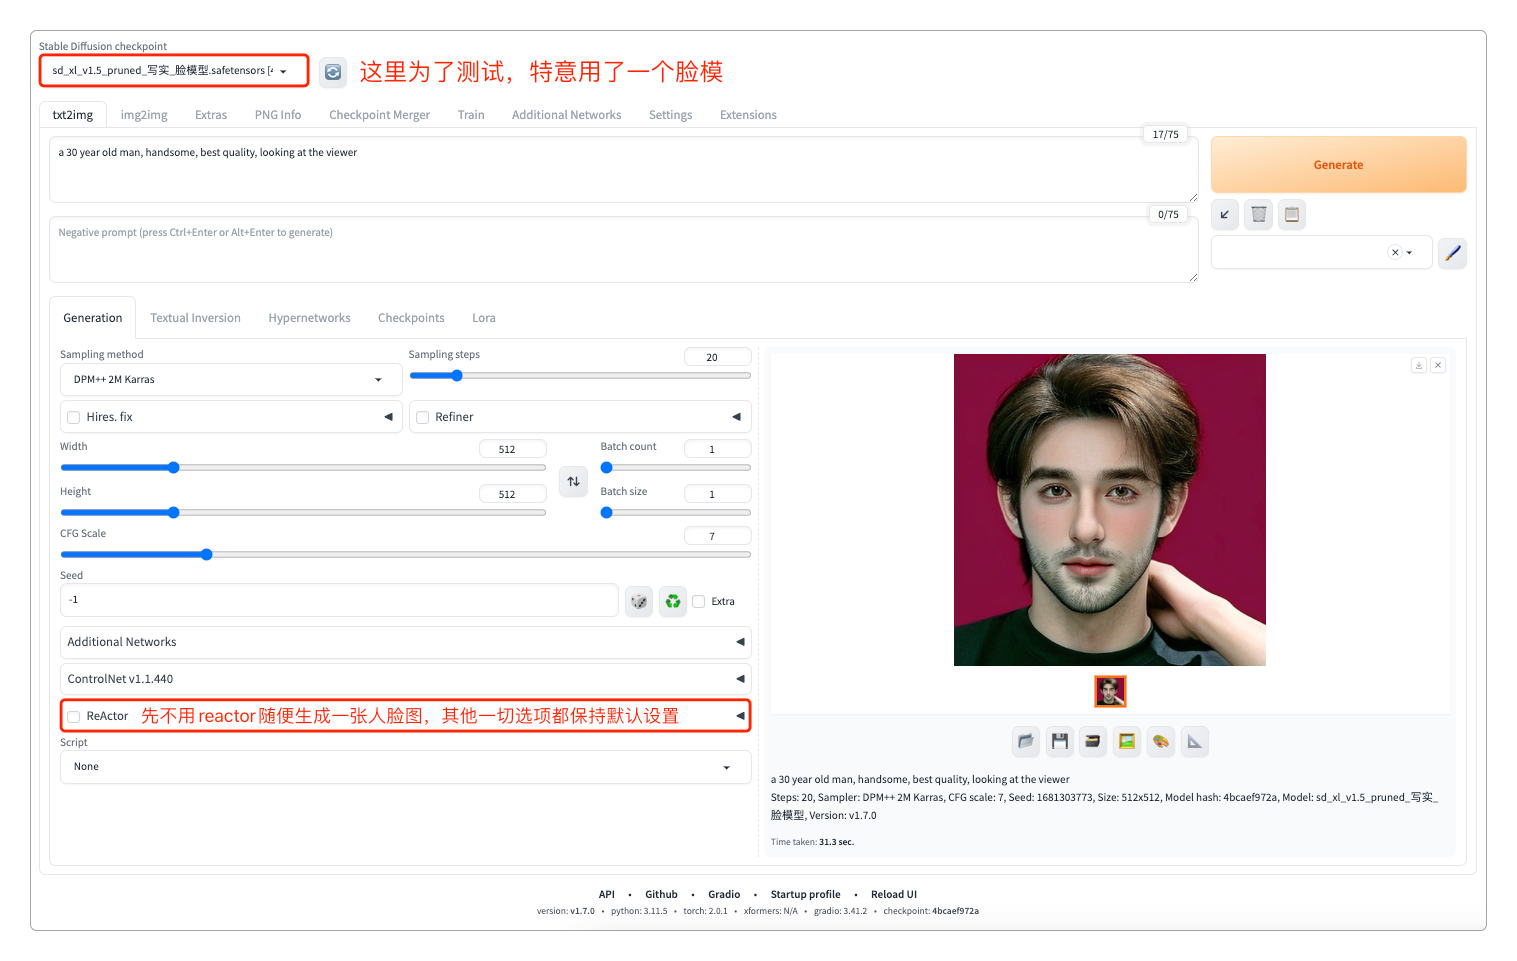
Task: Open the Gradio footer link
Action: point(724,895)
